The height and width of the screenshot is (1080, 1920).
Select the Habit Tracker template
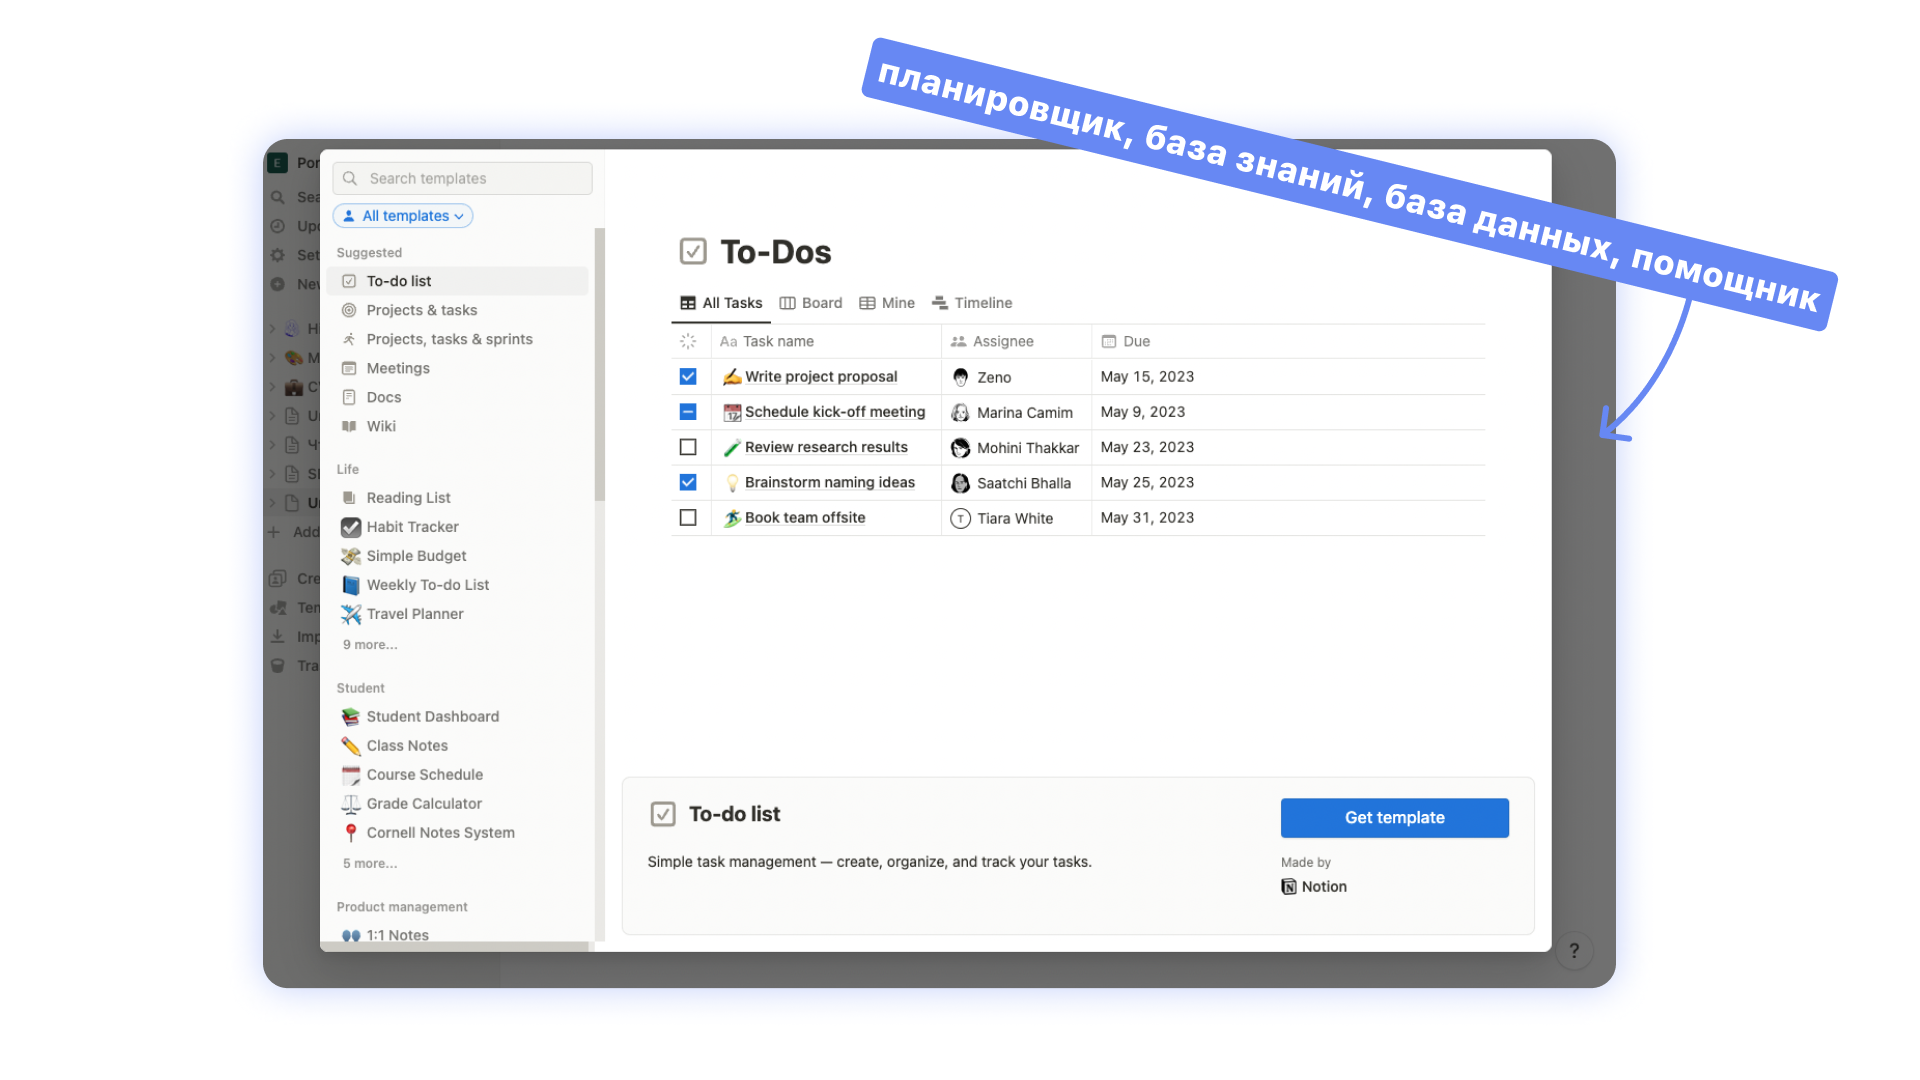[x=457, y=527]
